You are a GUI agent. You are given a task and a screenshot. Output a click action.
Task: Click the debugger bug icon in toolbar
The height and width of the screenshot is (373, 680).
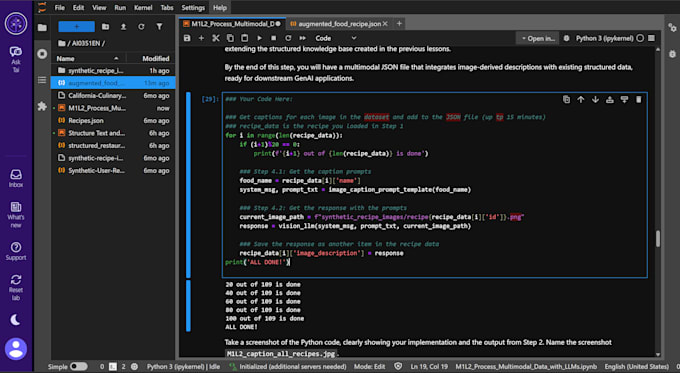point(566,38)
